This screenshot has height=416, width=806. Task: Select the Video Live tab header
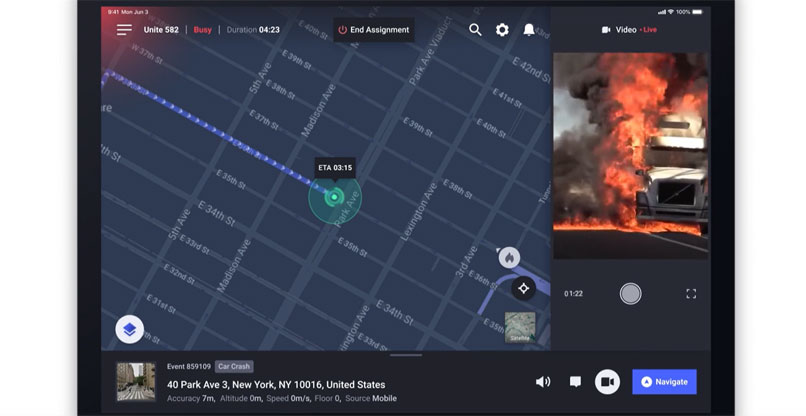tap(632, 30)
